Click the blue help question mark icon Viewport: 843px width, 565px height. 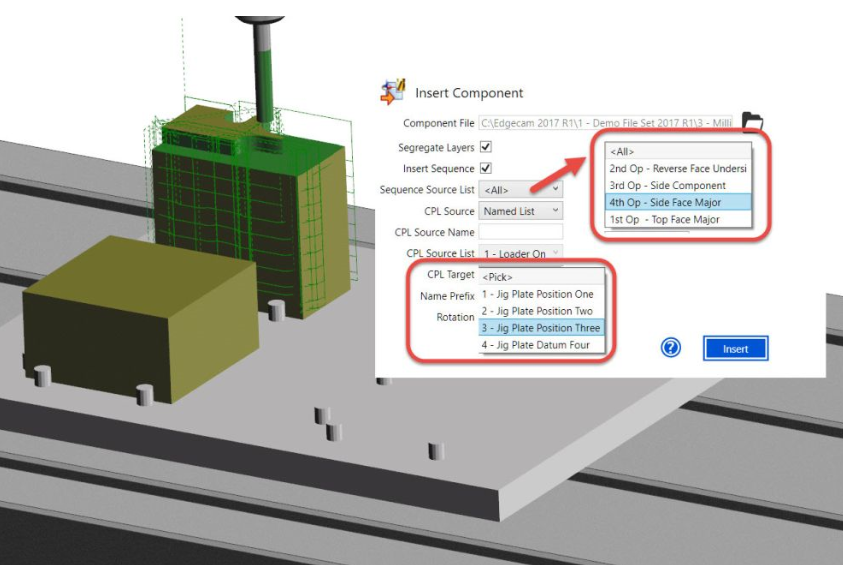pos(671,348)
